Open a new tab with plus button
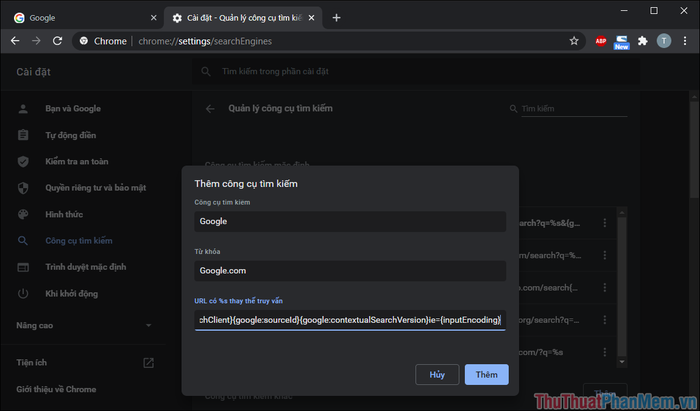Screen dimensions: 700x411 (x=337, y=18)
